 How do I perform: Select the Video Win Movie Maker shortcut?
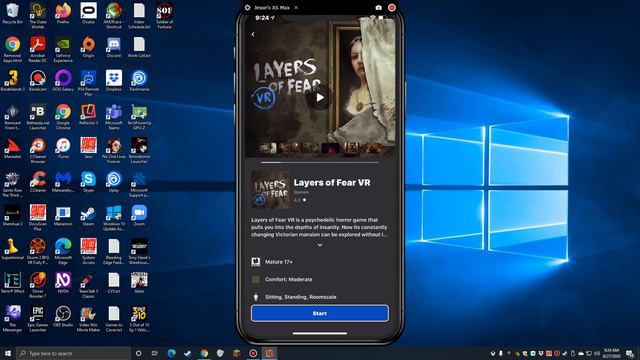89,319
